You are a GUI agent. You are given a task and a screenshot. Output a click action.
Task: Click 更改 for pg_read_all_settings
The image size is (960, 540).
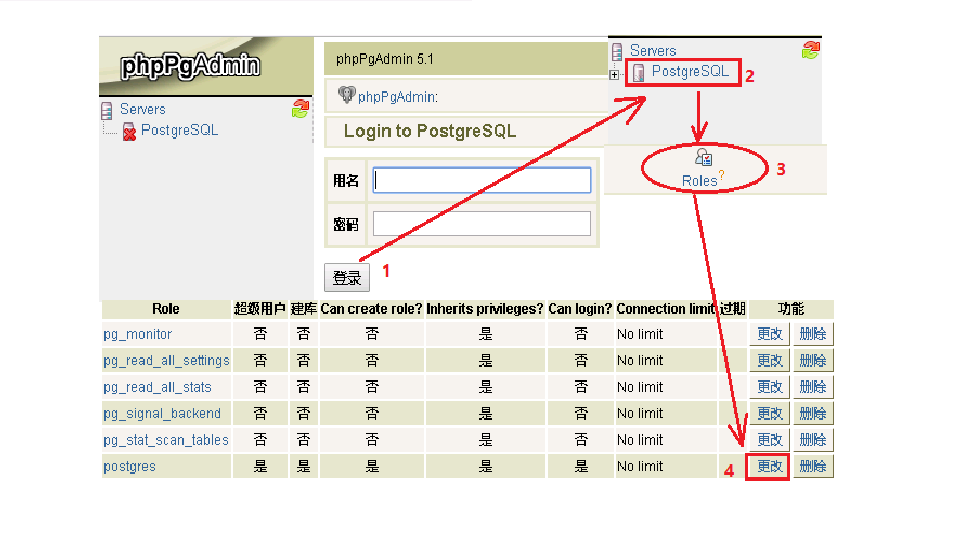770,361
